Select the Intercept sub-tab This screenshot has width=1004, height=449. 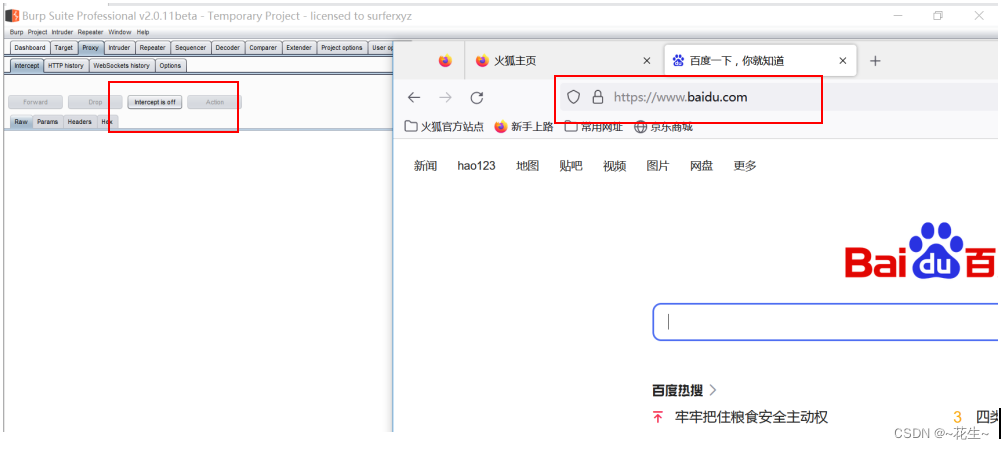coord(27,65)
